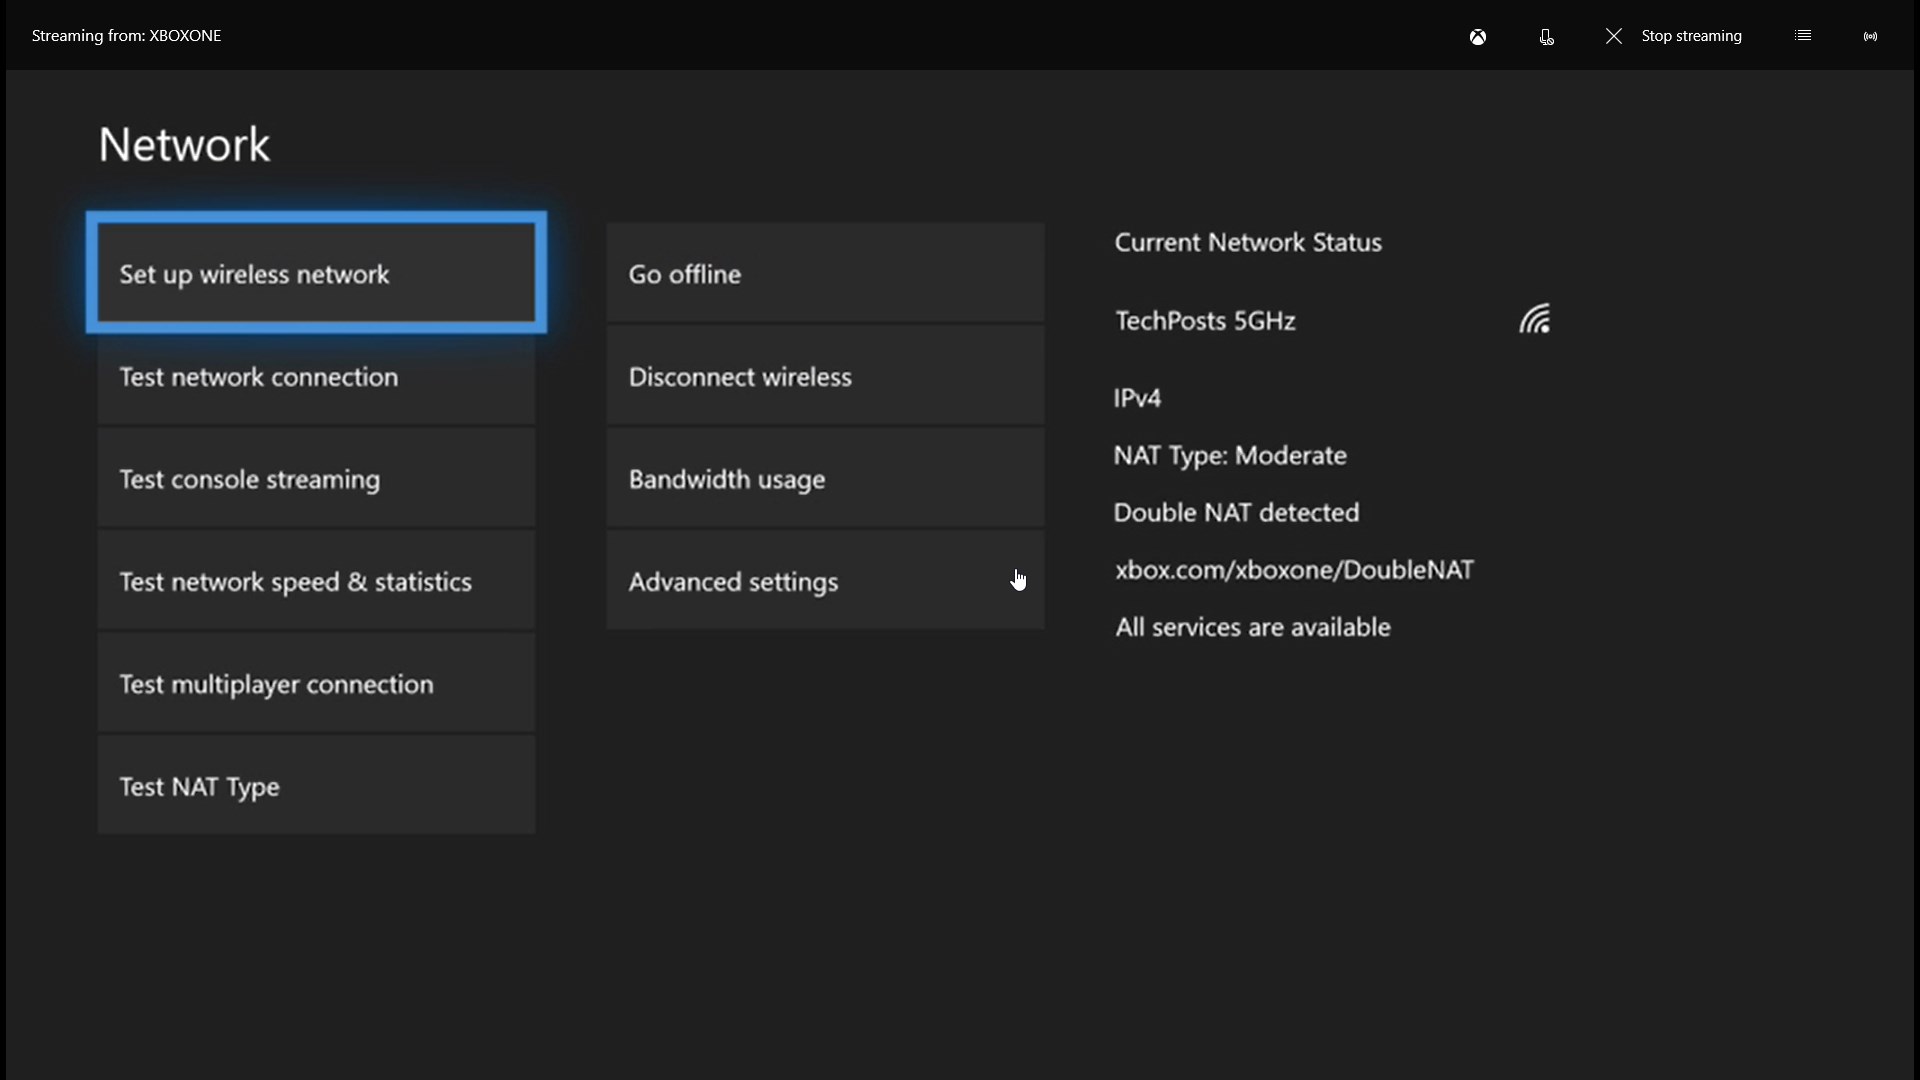Start Test console streaming

[316, 480]
